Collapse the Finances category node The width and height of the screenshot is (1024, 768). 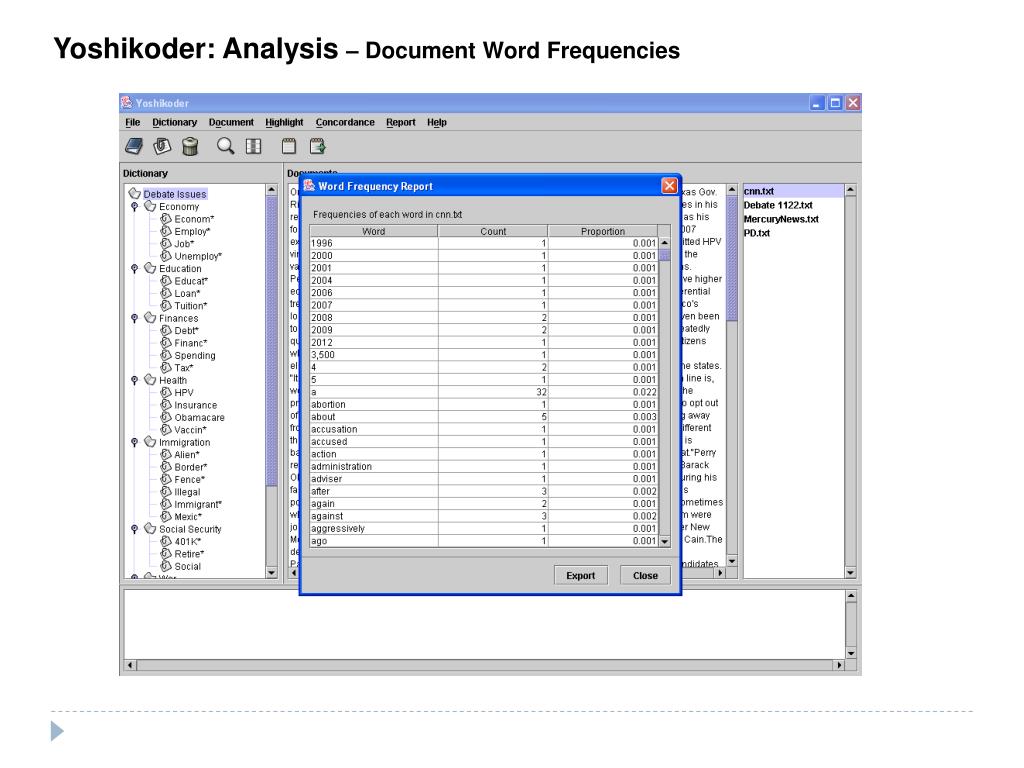[x=135, y=318]
